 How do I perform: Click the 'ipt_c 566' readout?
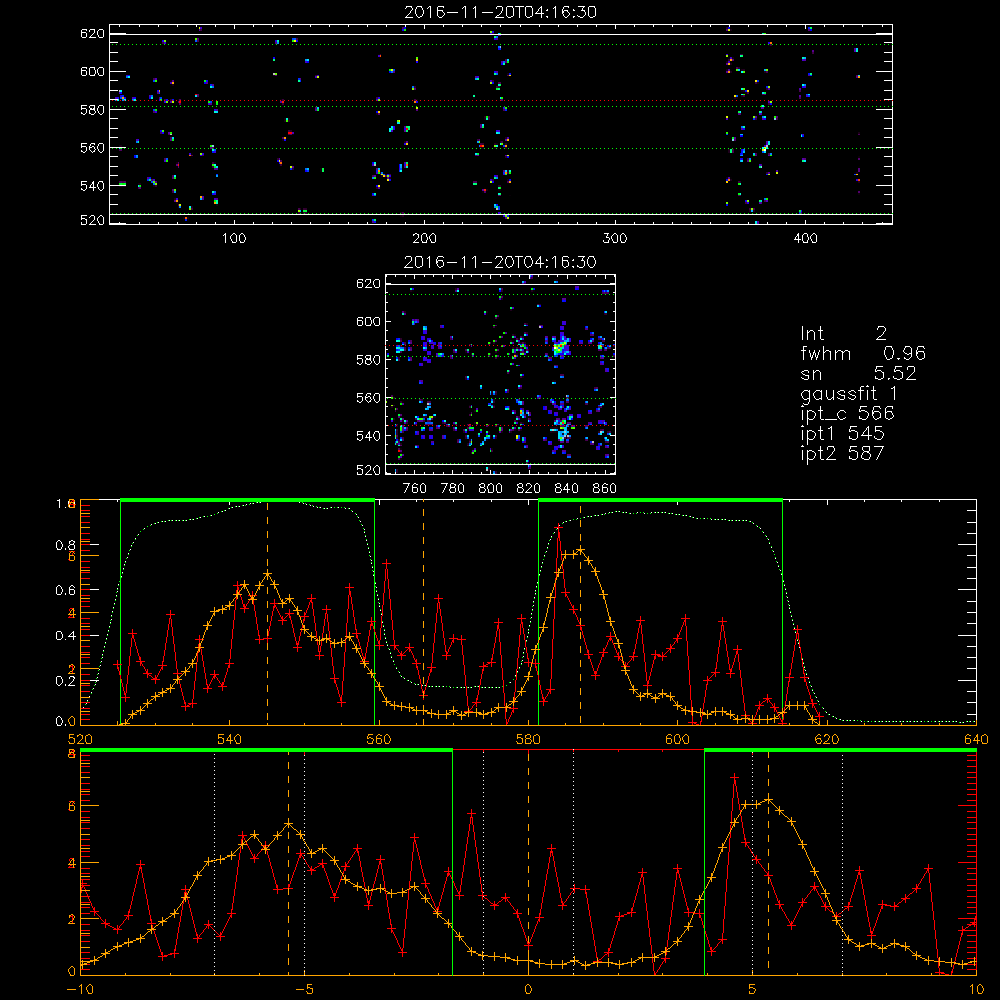tap(848, 414)
